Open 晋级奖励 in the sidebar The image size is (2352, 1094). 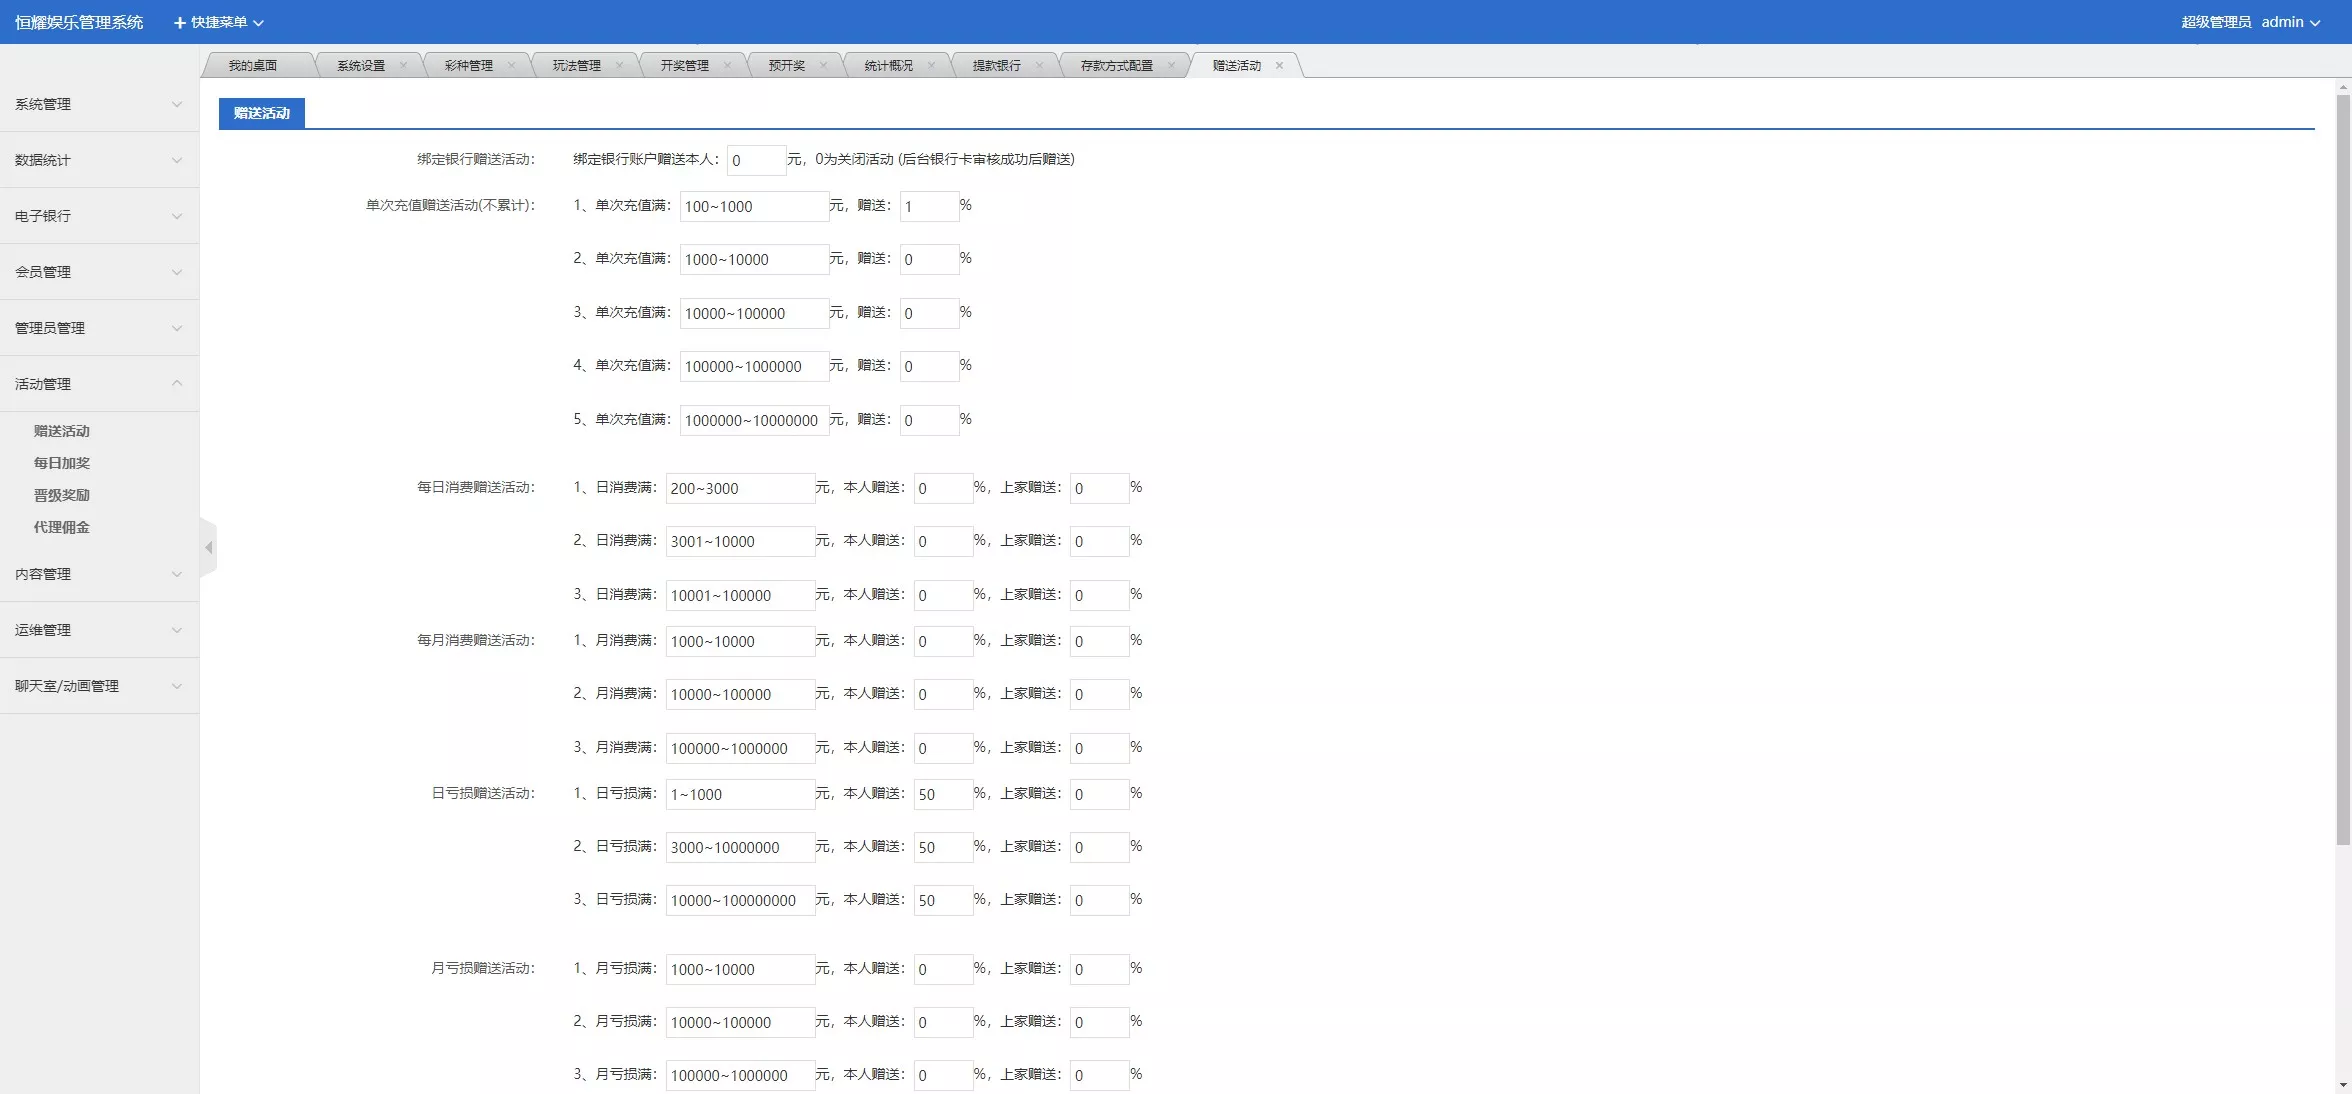point(62,495)
